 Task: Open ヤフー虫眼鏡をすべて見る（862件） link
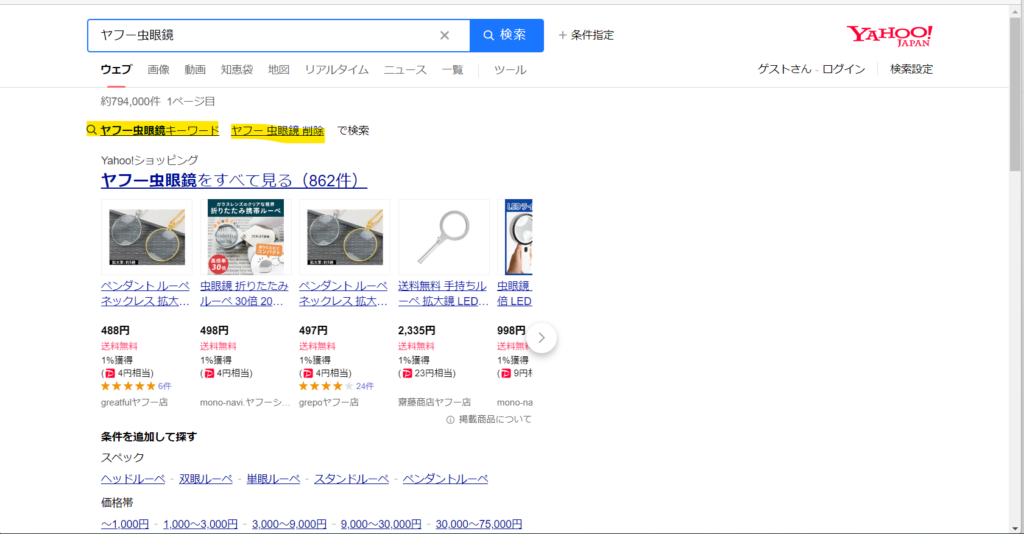234,180
